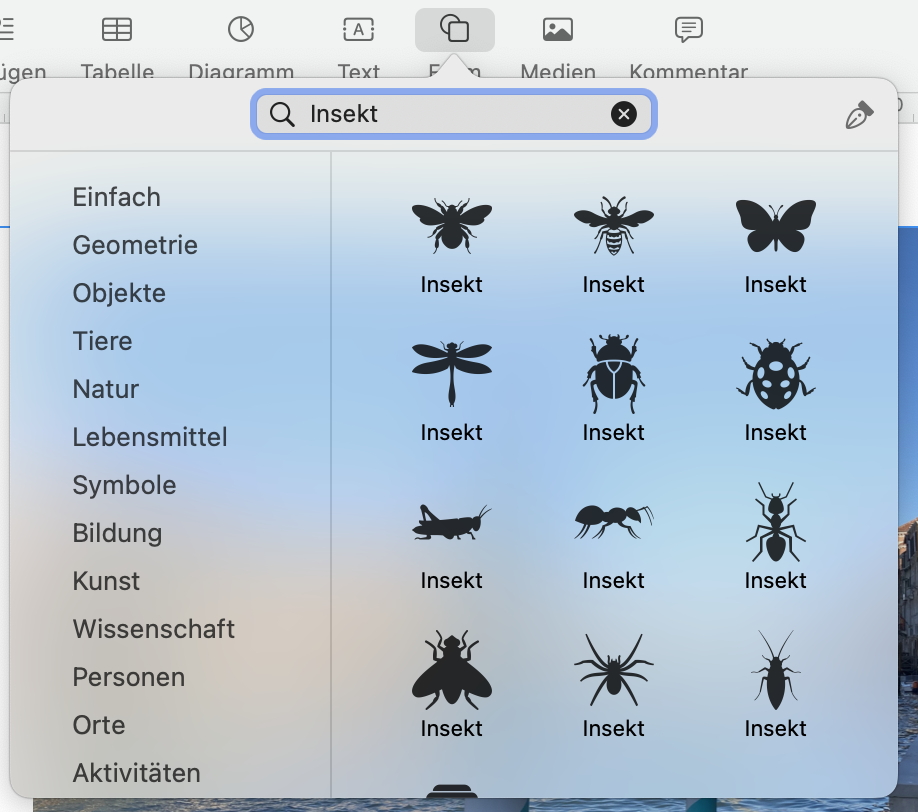
Task: Select the Wissenschaft category
Action: pyautogui.click(x=153, y=629)
